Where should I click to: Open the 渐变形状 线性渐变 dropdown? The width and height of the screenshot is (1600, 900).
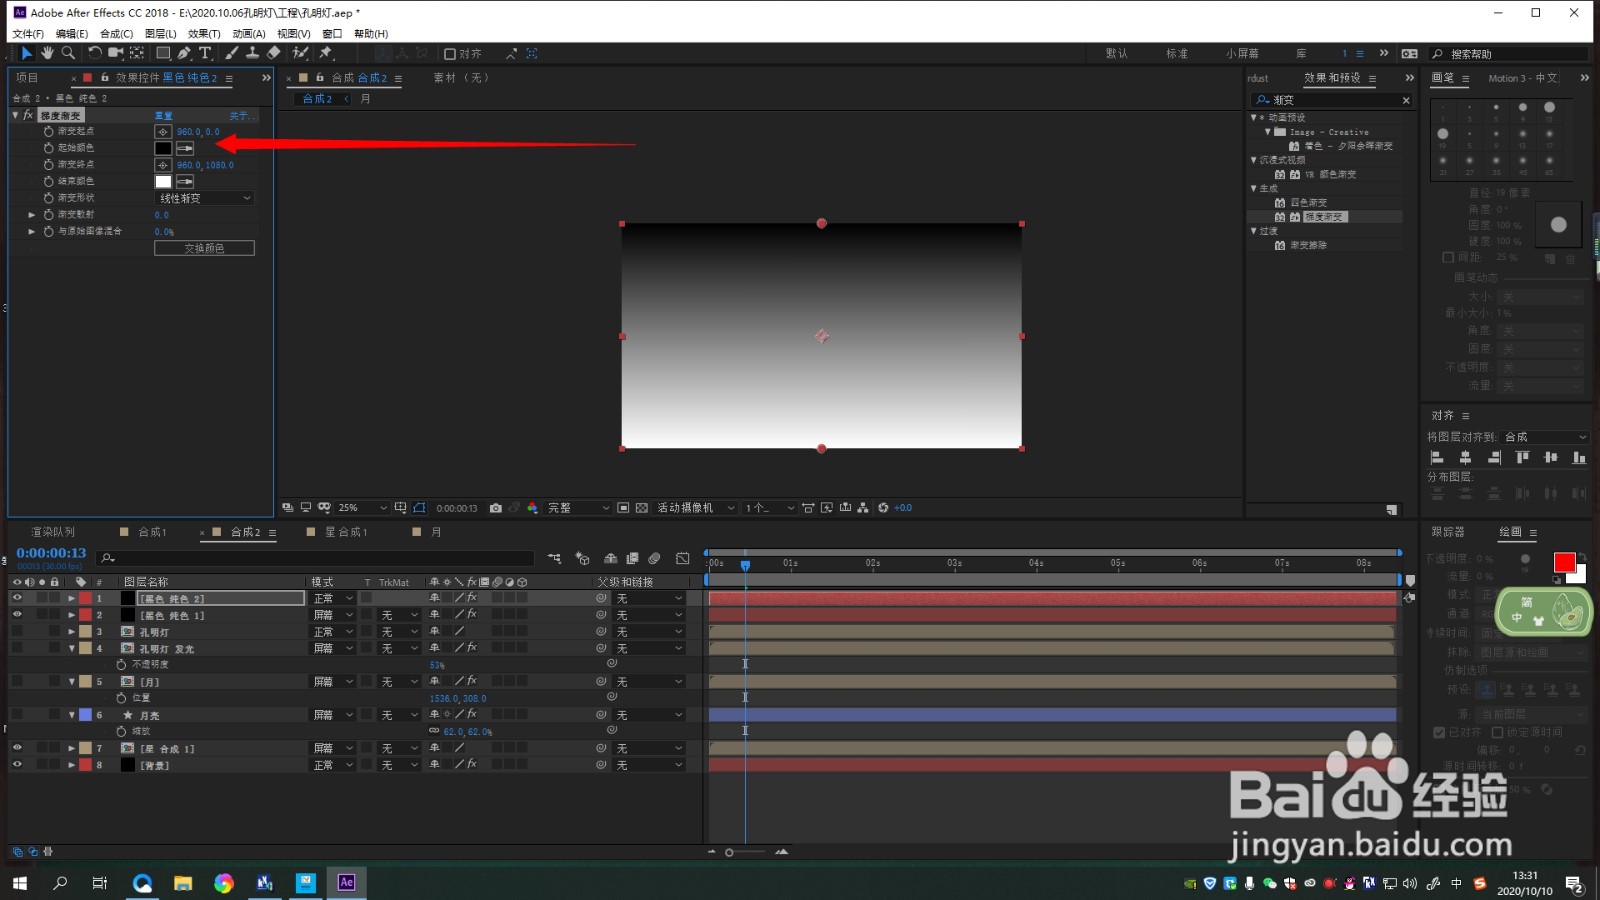pyautogui.click(x=205, y=198)
